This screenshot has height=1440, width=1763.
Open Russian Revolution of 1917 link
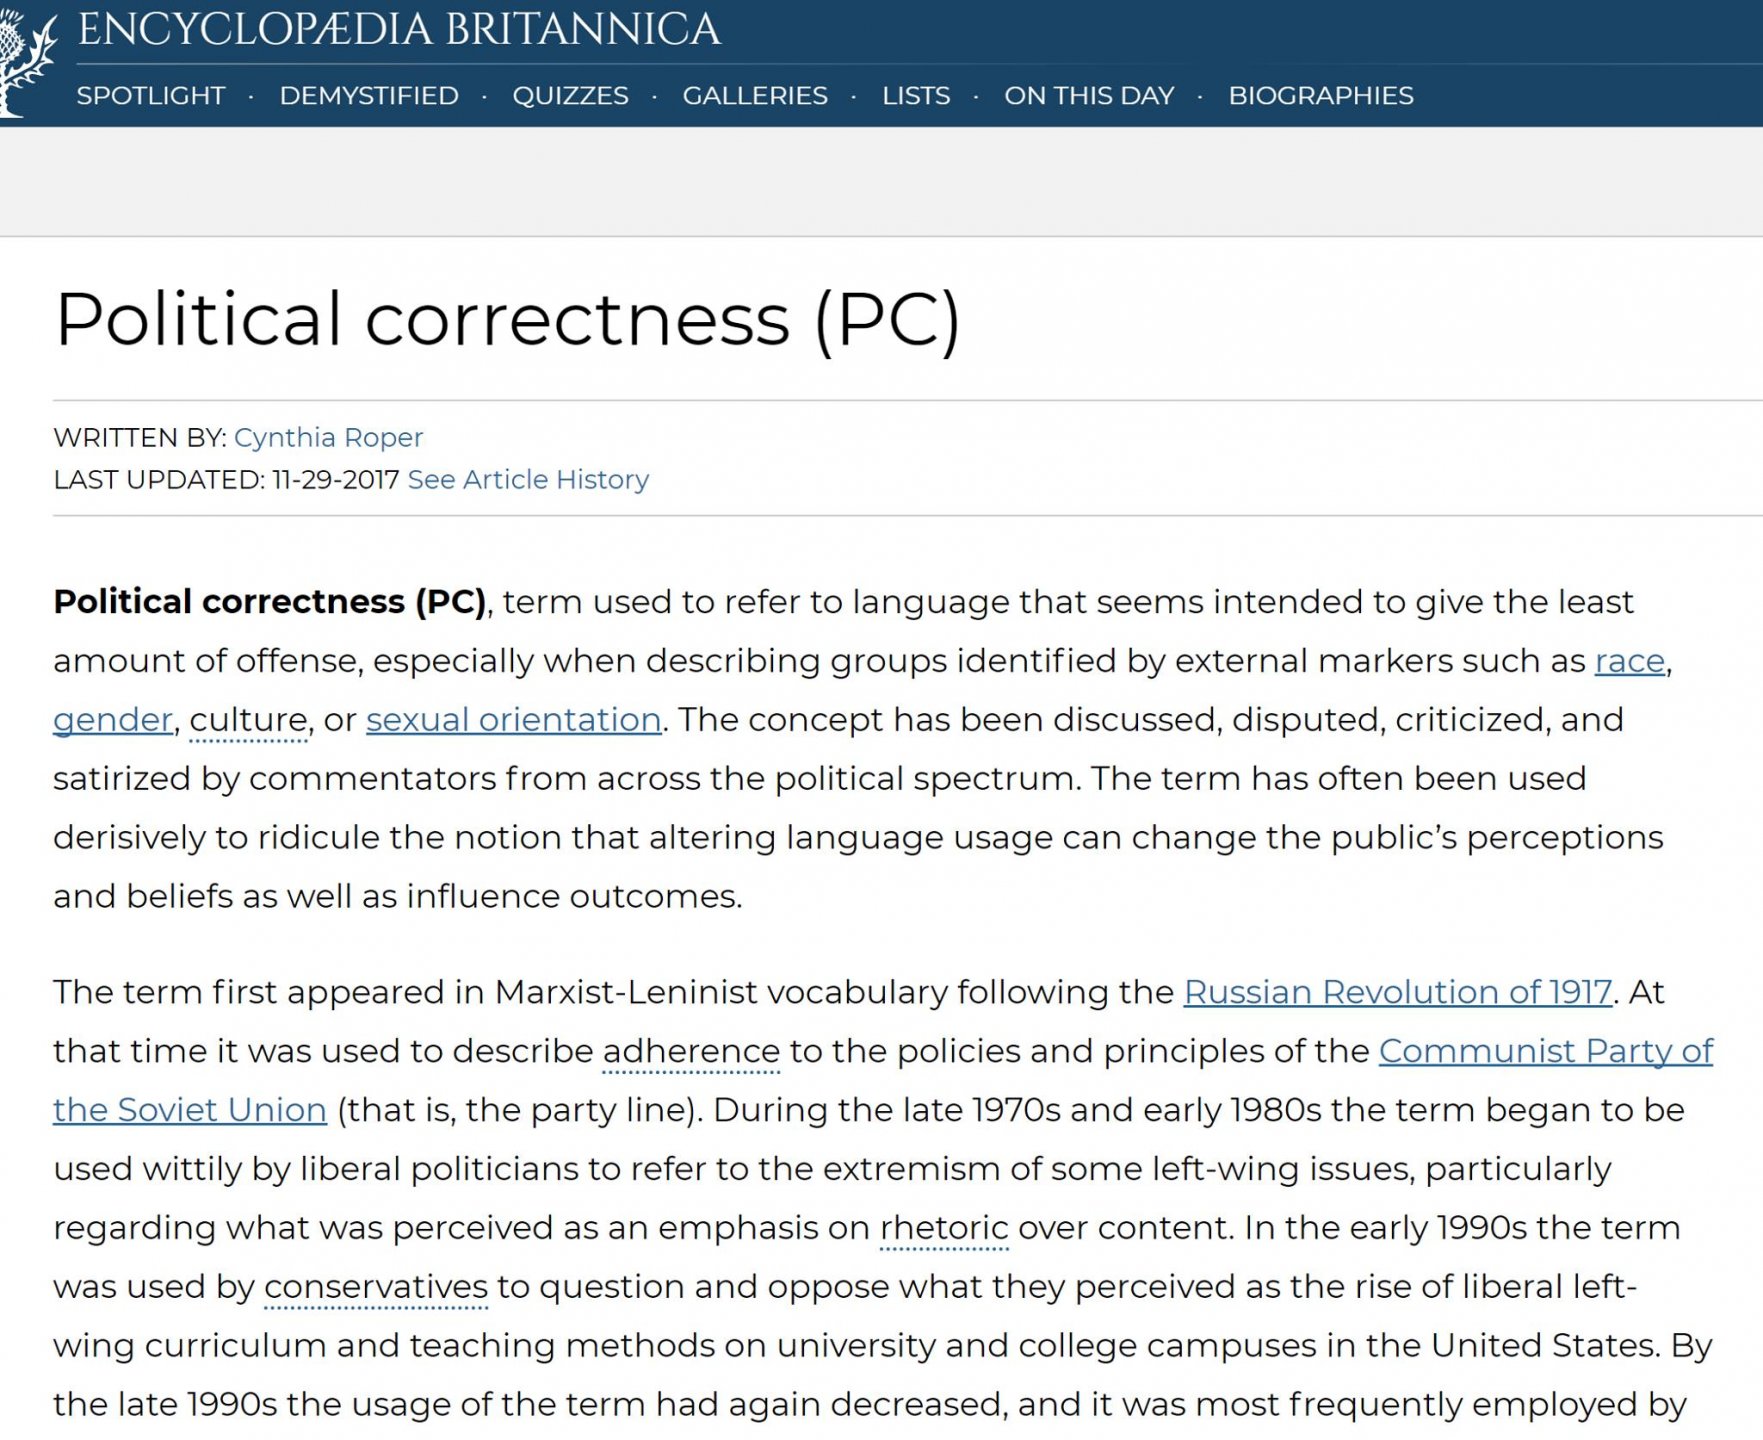pos(1397,992)
